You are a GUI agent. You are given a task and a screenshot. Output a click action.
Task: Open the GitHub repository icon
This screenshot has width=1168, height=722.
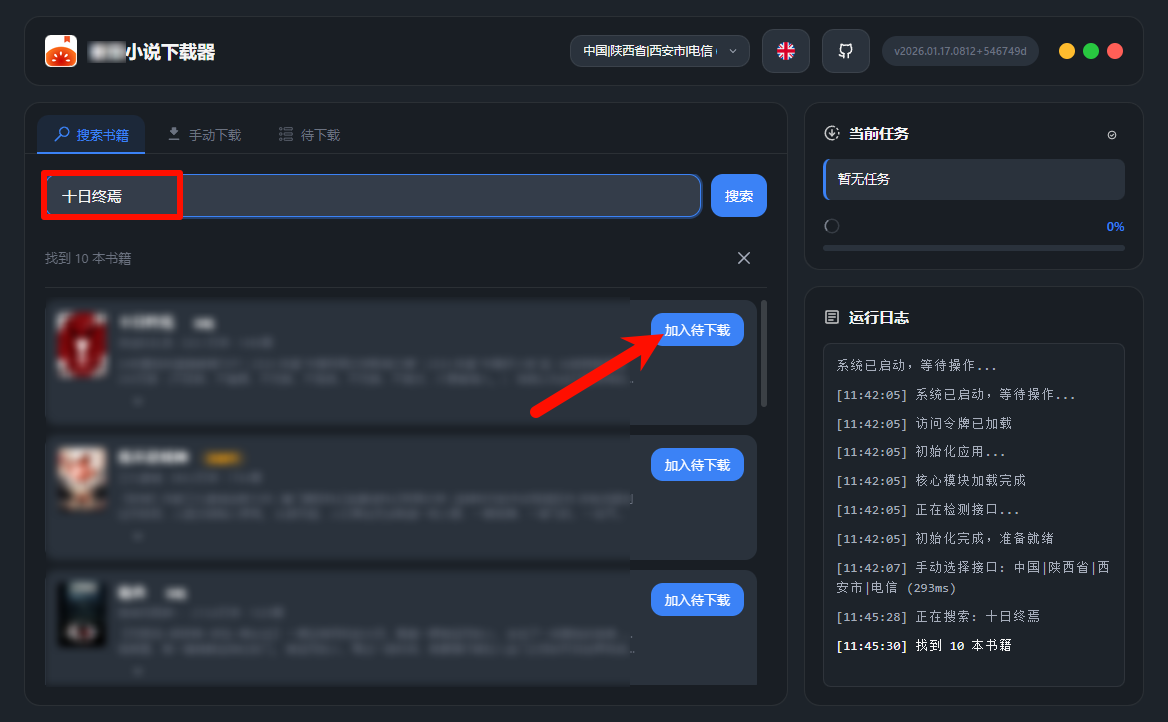846,51
